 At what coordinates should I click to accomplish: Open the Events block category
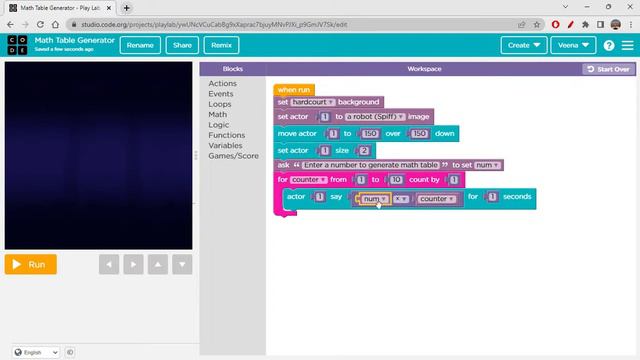click(x=221, y=94)
